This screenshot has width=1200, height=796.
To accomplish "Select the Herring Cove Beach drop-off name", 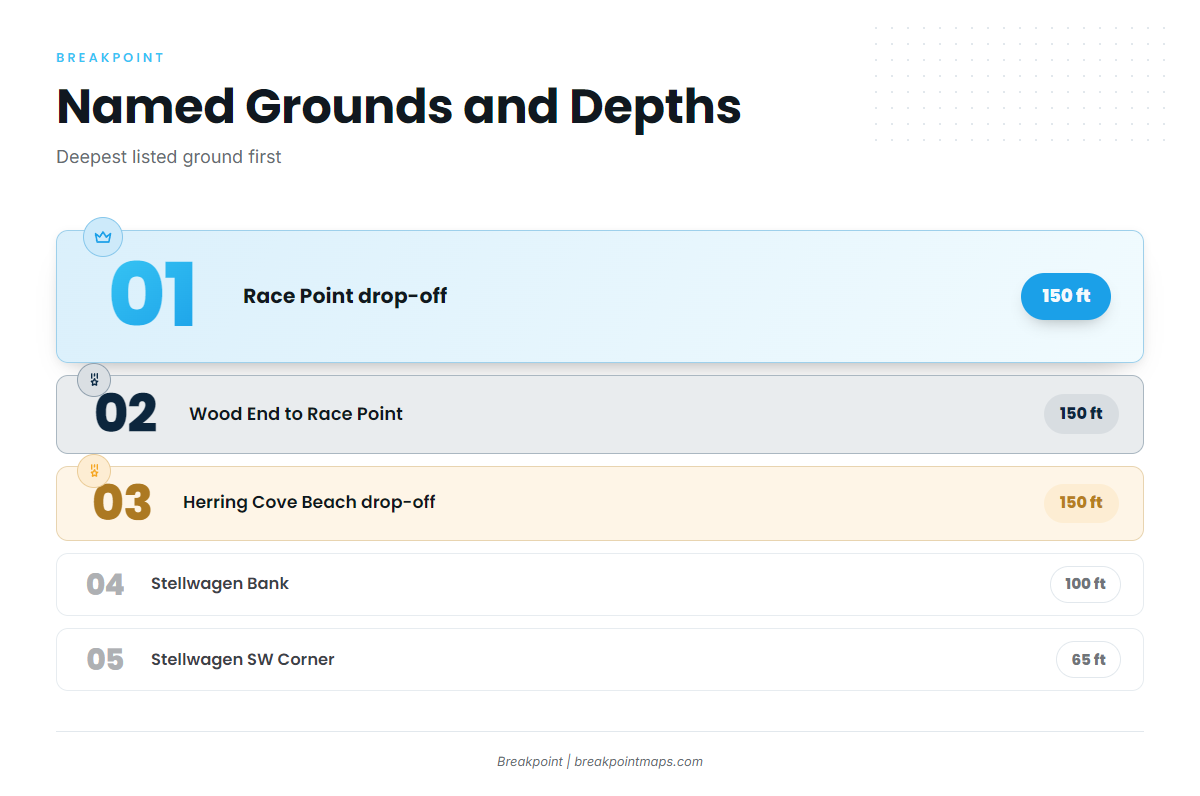I will 309,502.
